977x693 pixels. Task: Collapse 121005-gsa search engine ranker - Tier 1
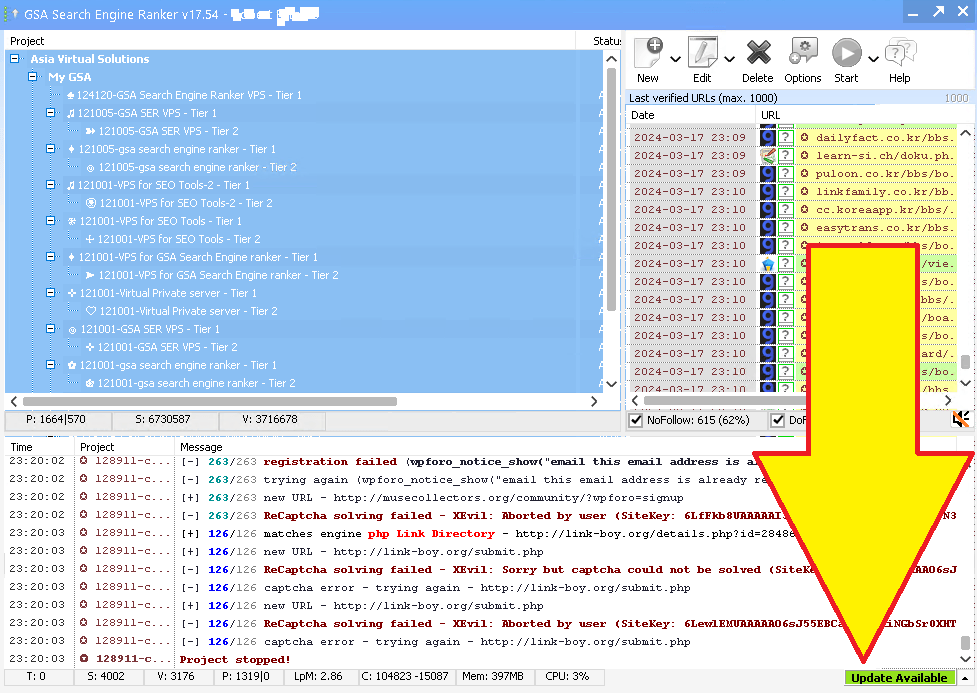[50, 149]
